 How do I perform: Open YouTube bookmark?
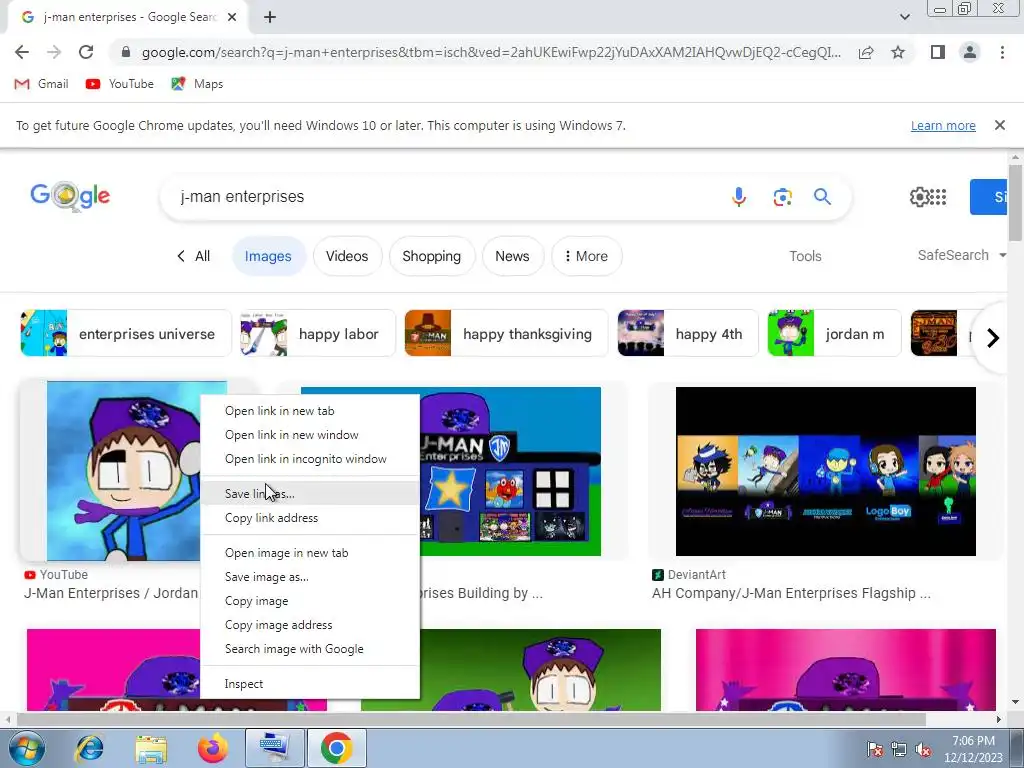pyautogui.click(x=120, y=84)
